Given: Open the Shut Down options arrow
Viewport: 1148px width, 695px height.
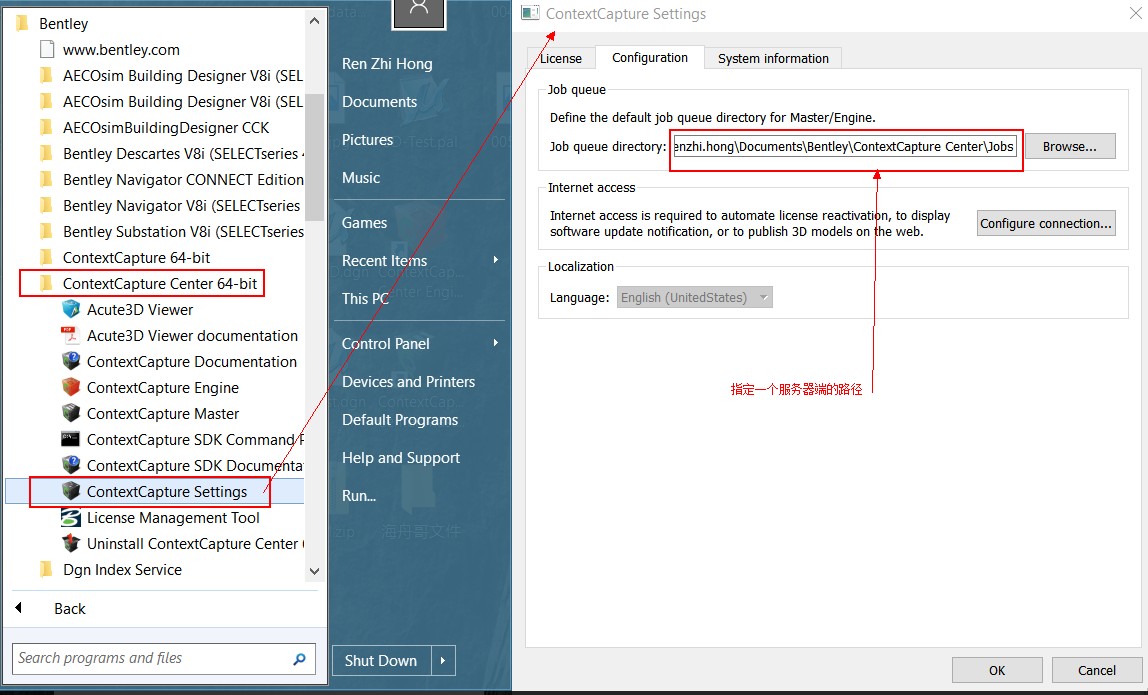Looking at the screenshot, I should pyautogui.click(x=443, y=660).
